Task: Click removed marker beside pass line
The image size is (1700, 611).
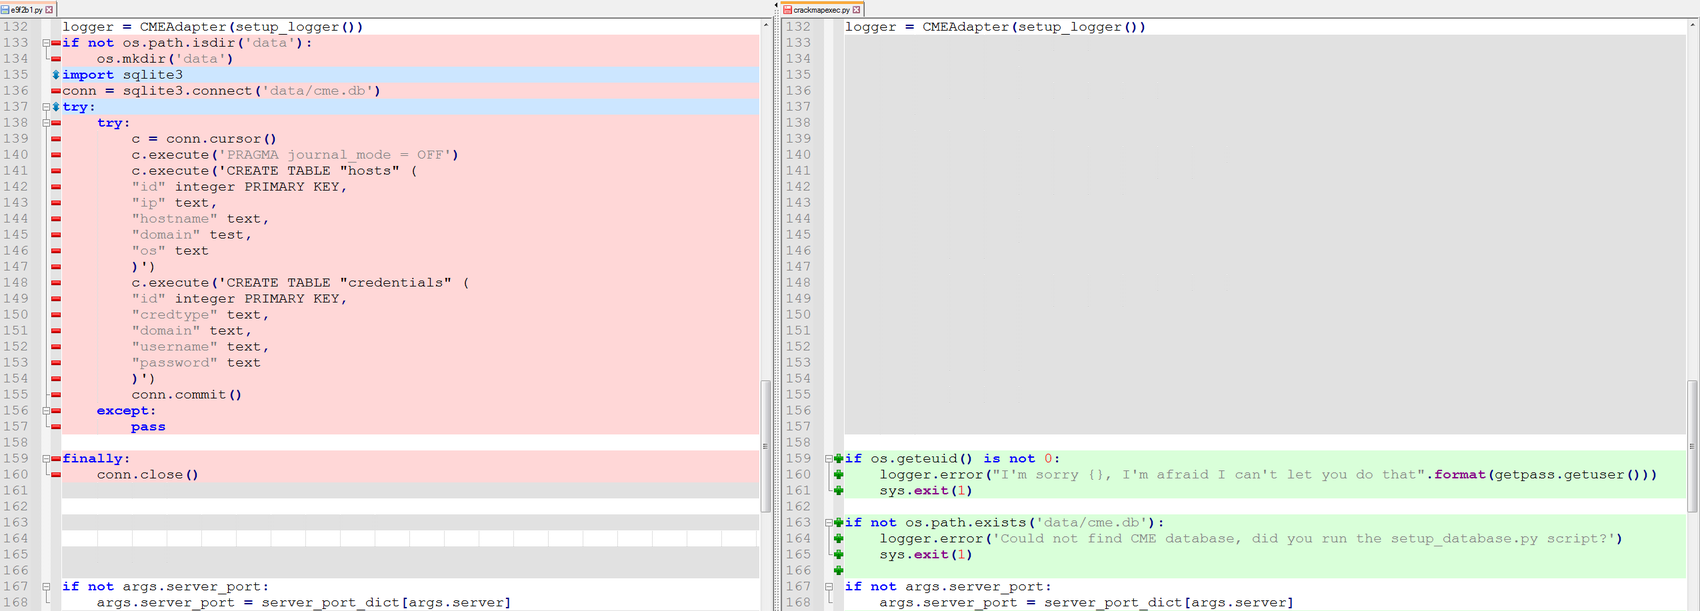Action: click(x=56, y=427)
